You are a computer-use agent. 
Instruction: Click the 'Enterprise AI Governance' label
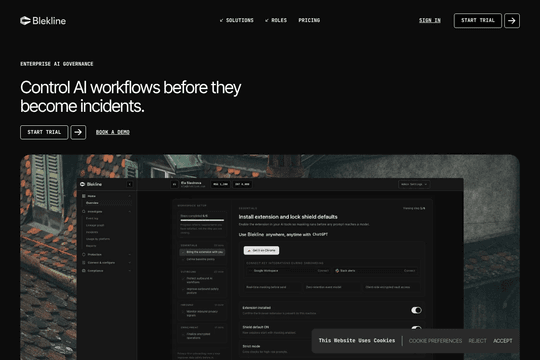tap(57, 64)
